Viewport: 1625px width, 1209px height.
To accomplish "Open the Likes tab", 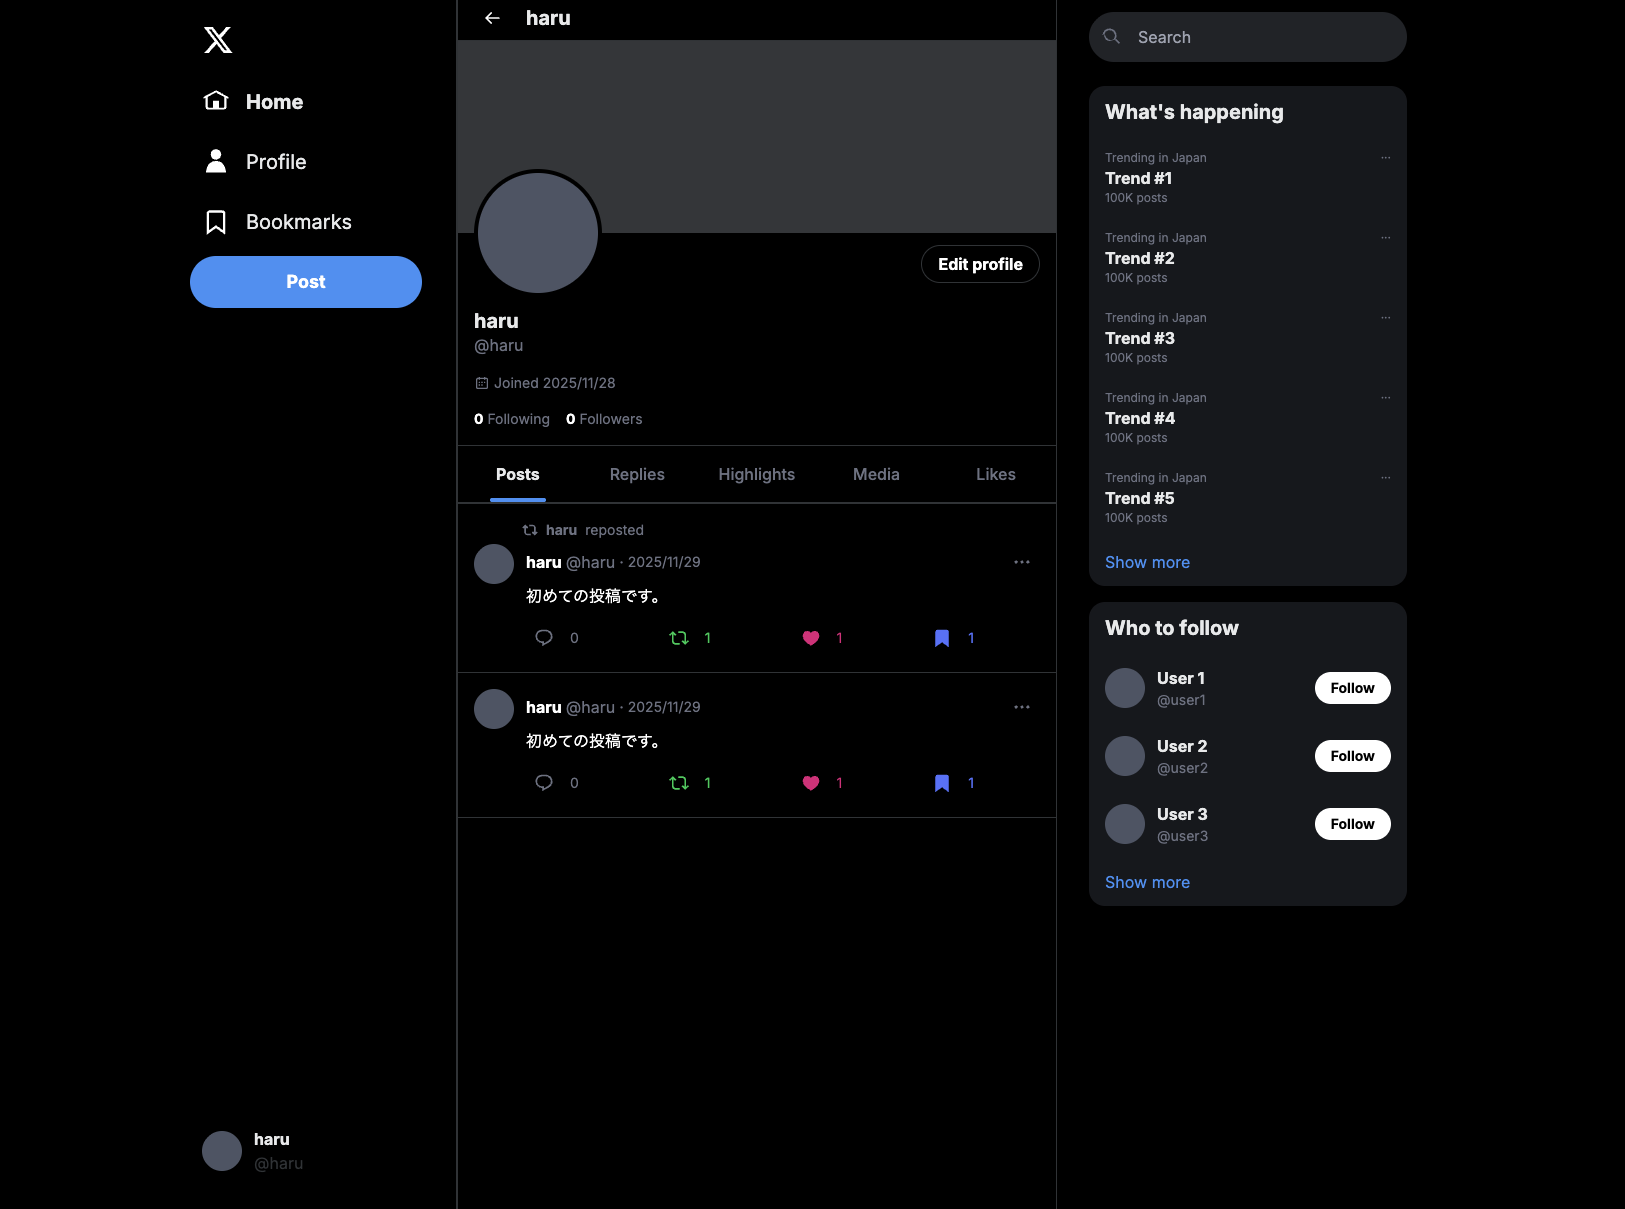I will (x=996, y=474).
